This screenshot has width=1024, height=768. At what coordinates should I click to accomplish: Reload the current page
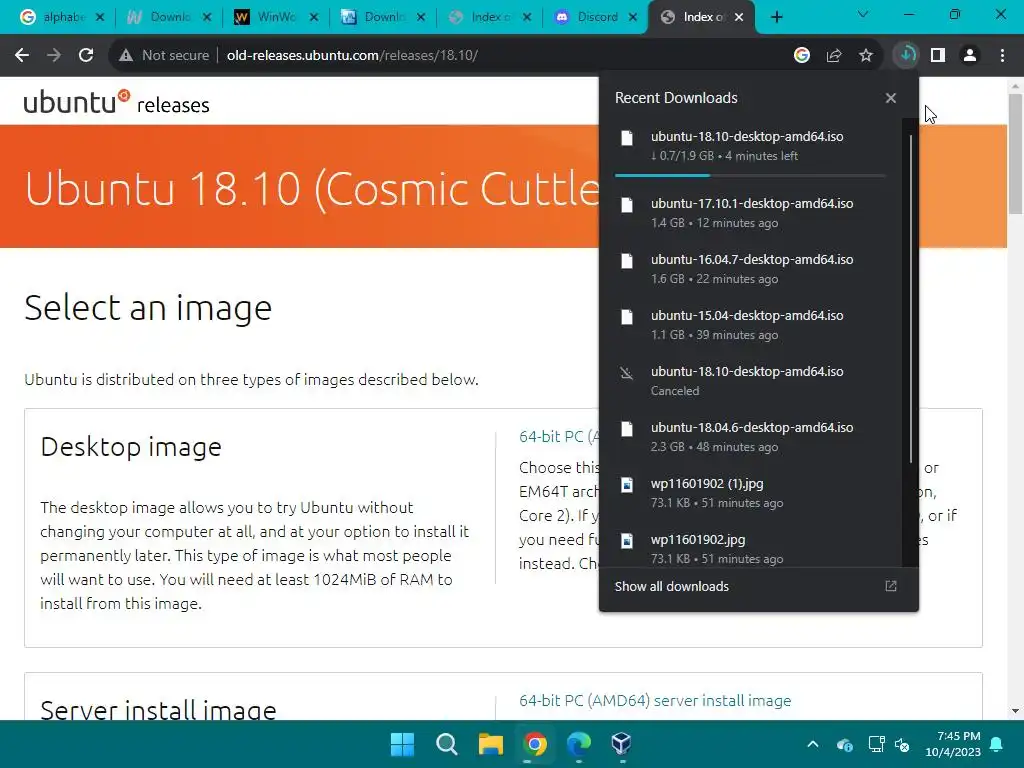click(x=86, y=56)
